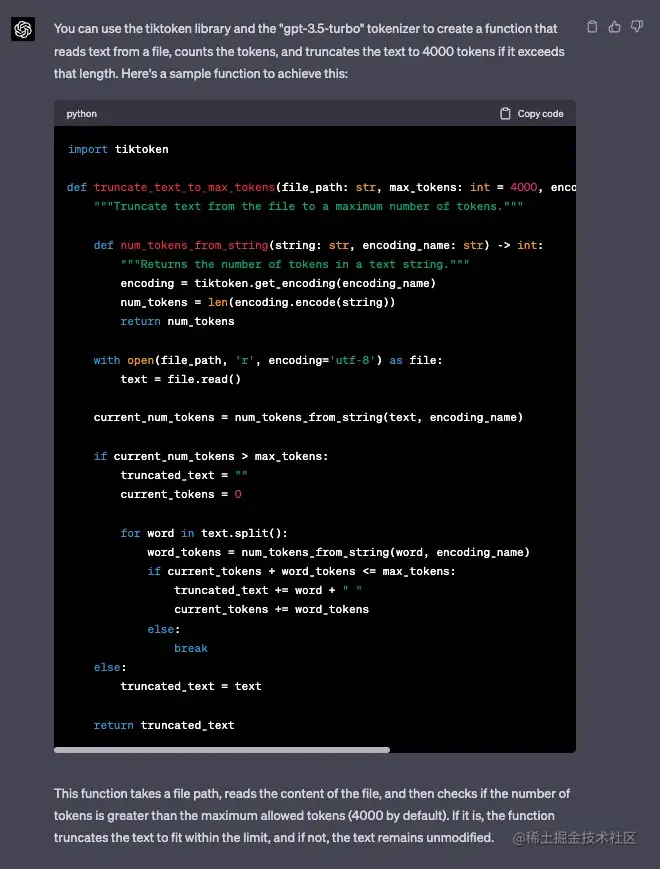660x869 pixels.
Task: Click the 'current_num_tokens = num_tokens_from_string' line
Action: pos(308,417)
